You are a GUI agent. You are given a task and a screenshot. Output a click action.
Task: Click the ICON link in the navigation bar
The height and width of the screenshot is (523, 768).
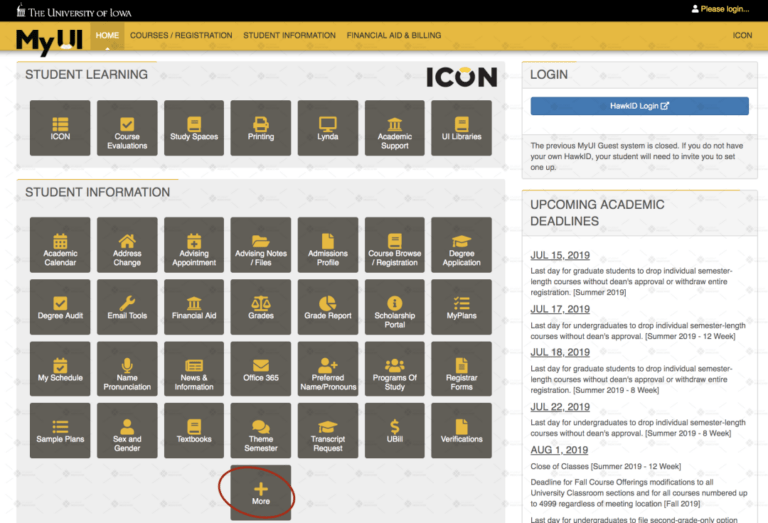(x=742, y=35)
